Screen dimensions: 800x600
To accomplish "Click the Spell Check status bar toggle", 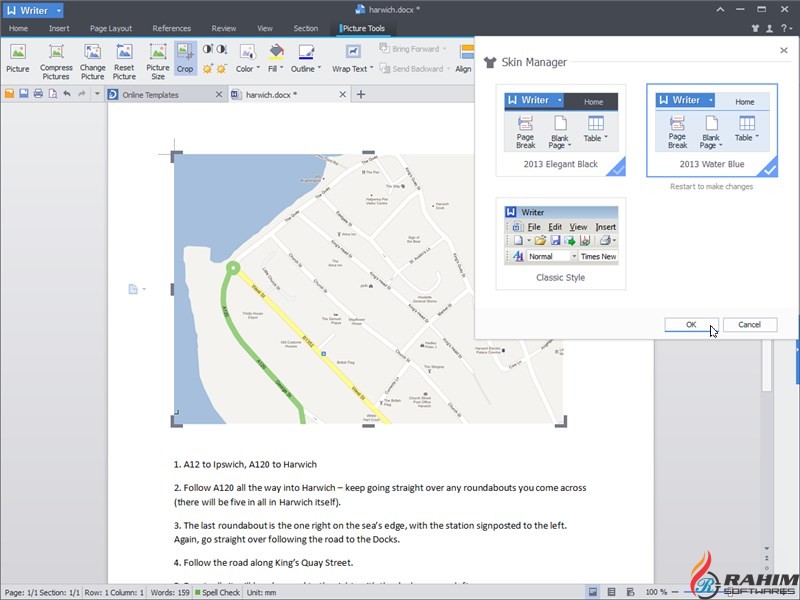I will 216,592.
